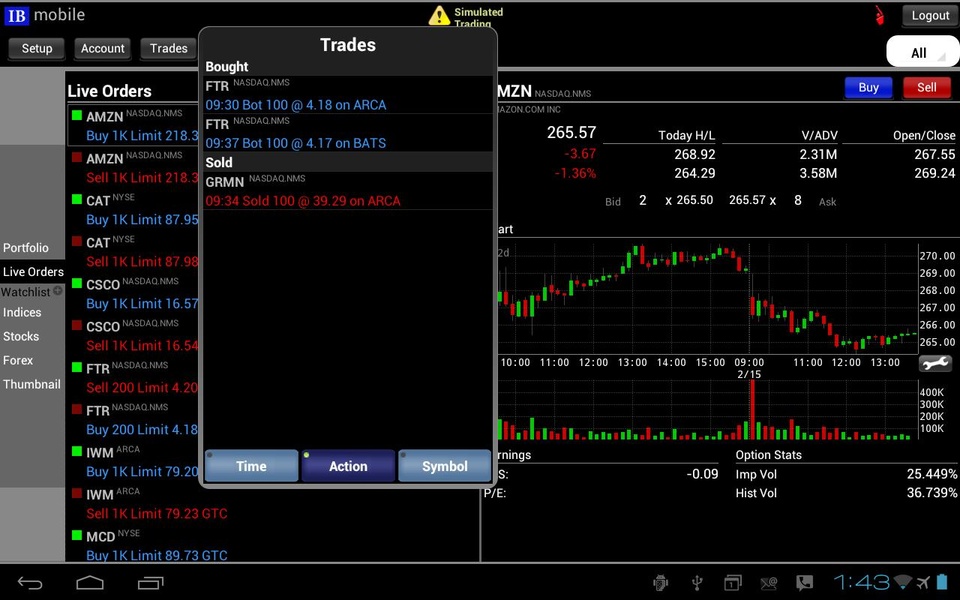Select the FTR Sell 200 Limit 4.20 order
This screenshot has width=960, height=600.
pos(133,378)
